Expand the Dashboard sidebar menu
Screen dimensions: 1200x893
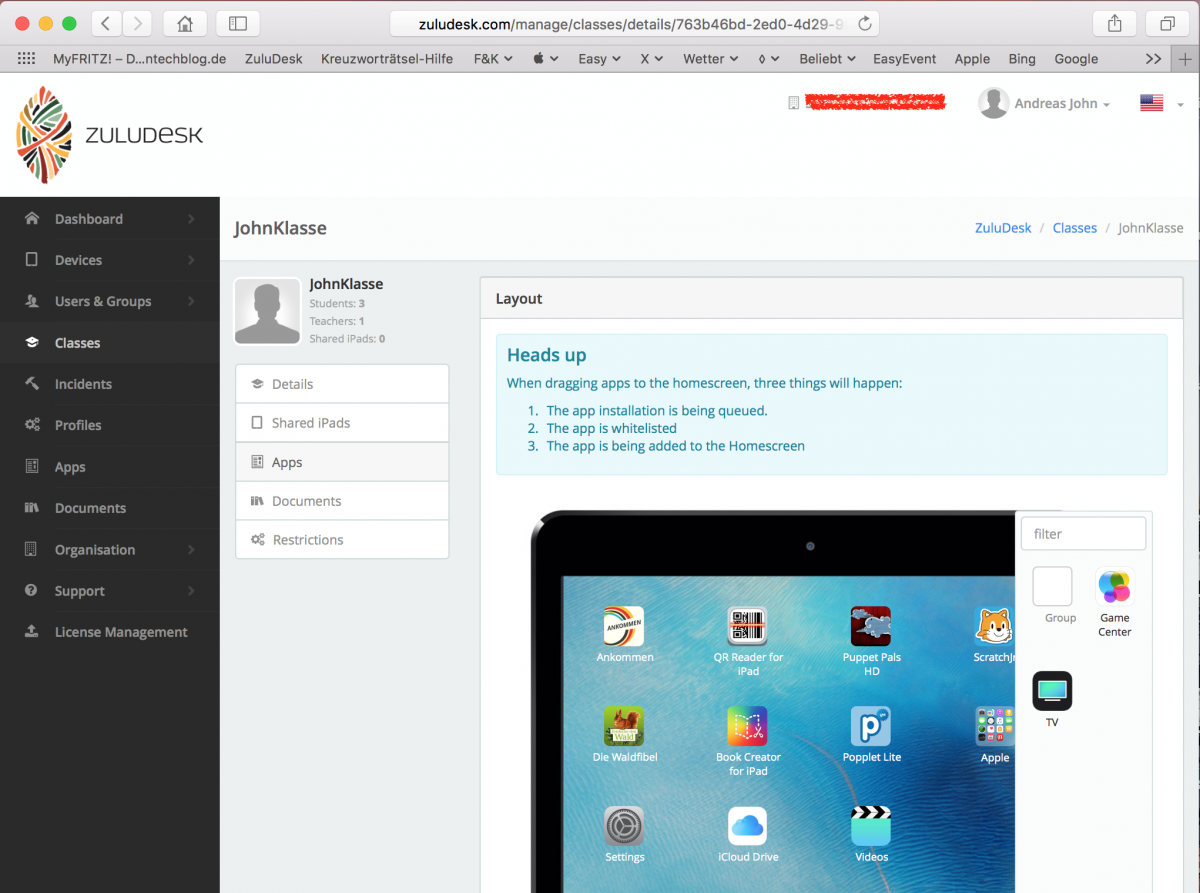coord(110,219)
